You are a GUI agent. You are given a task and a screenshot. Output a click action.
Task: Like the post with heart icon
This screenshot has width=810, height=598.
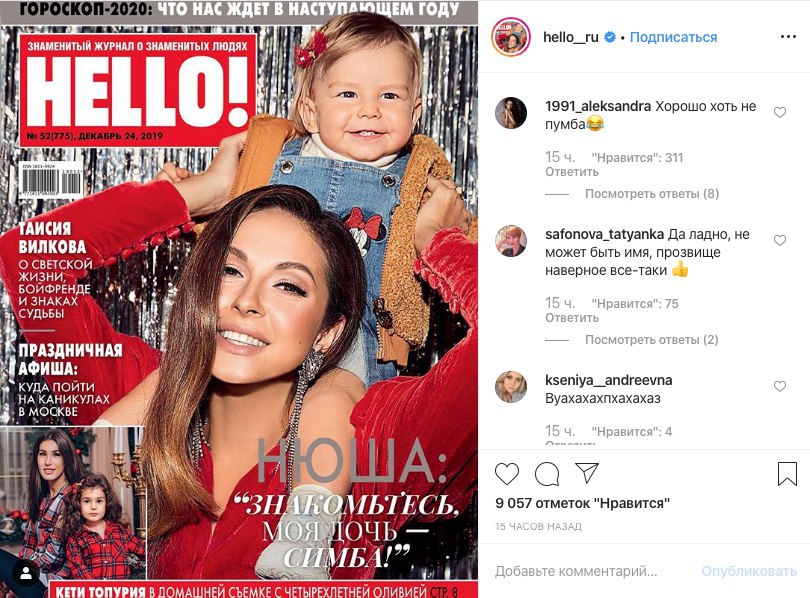507,474
